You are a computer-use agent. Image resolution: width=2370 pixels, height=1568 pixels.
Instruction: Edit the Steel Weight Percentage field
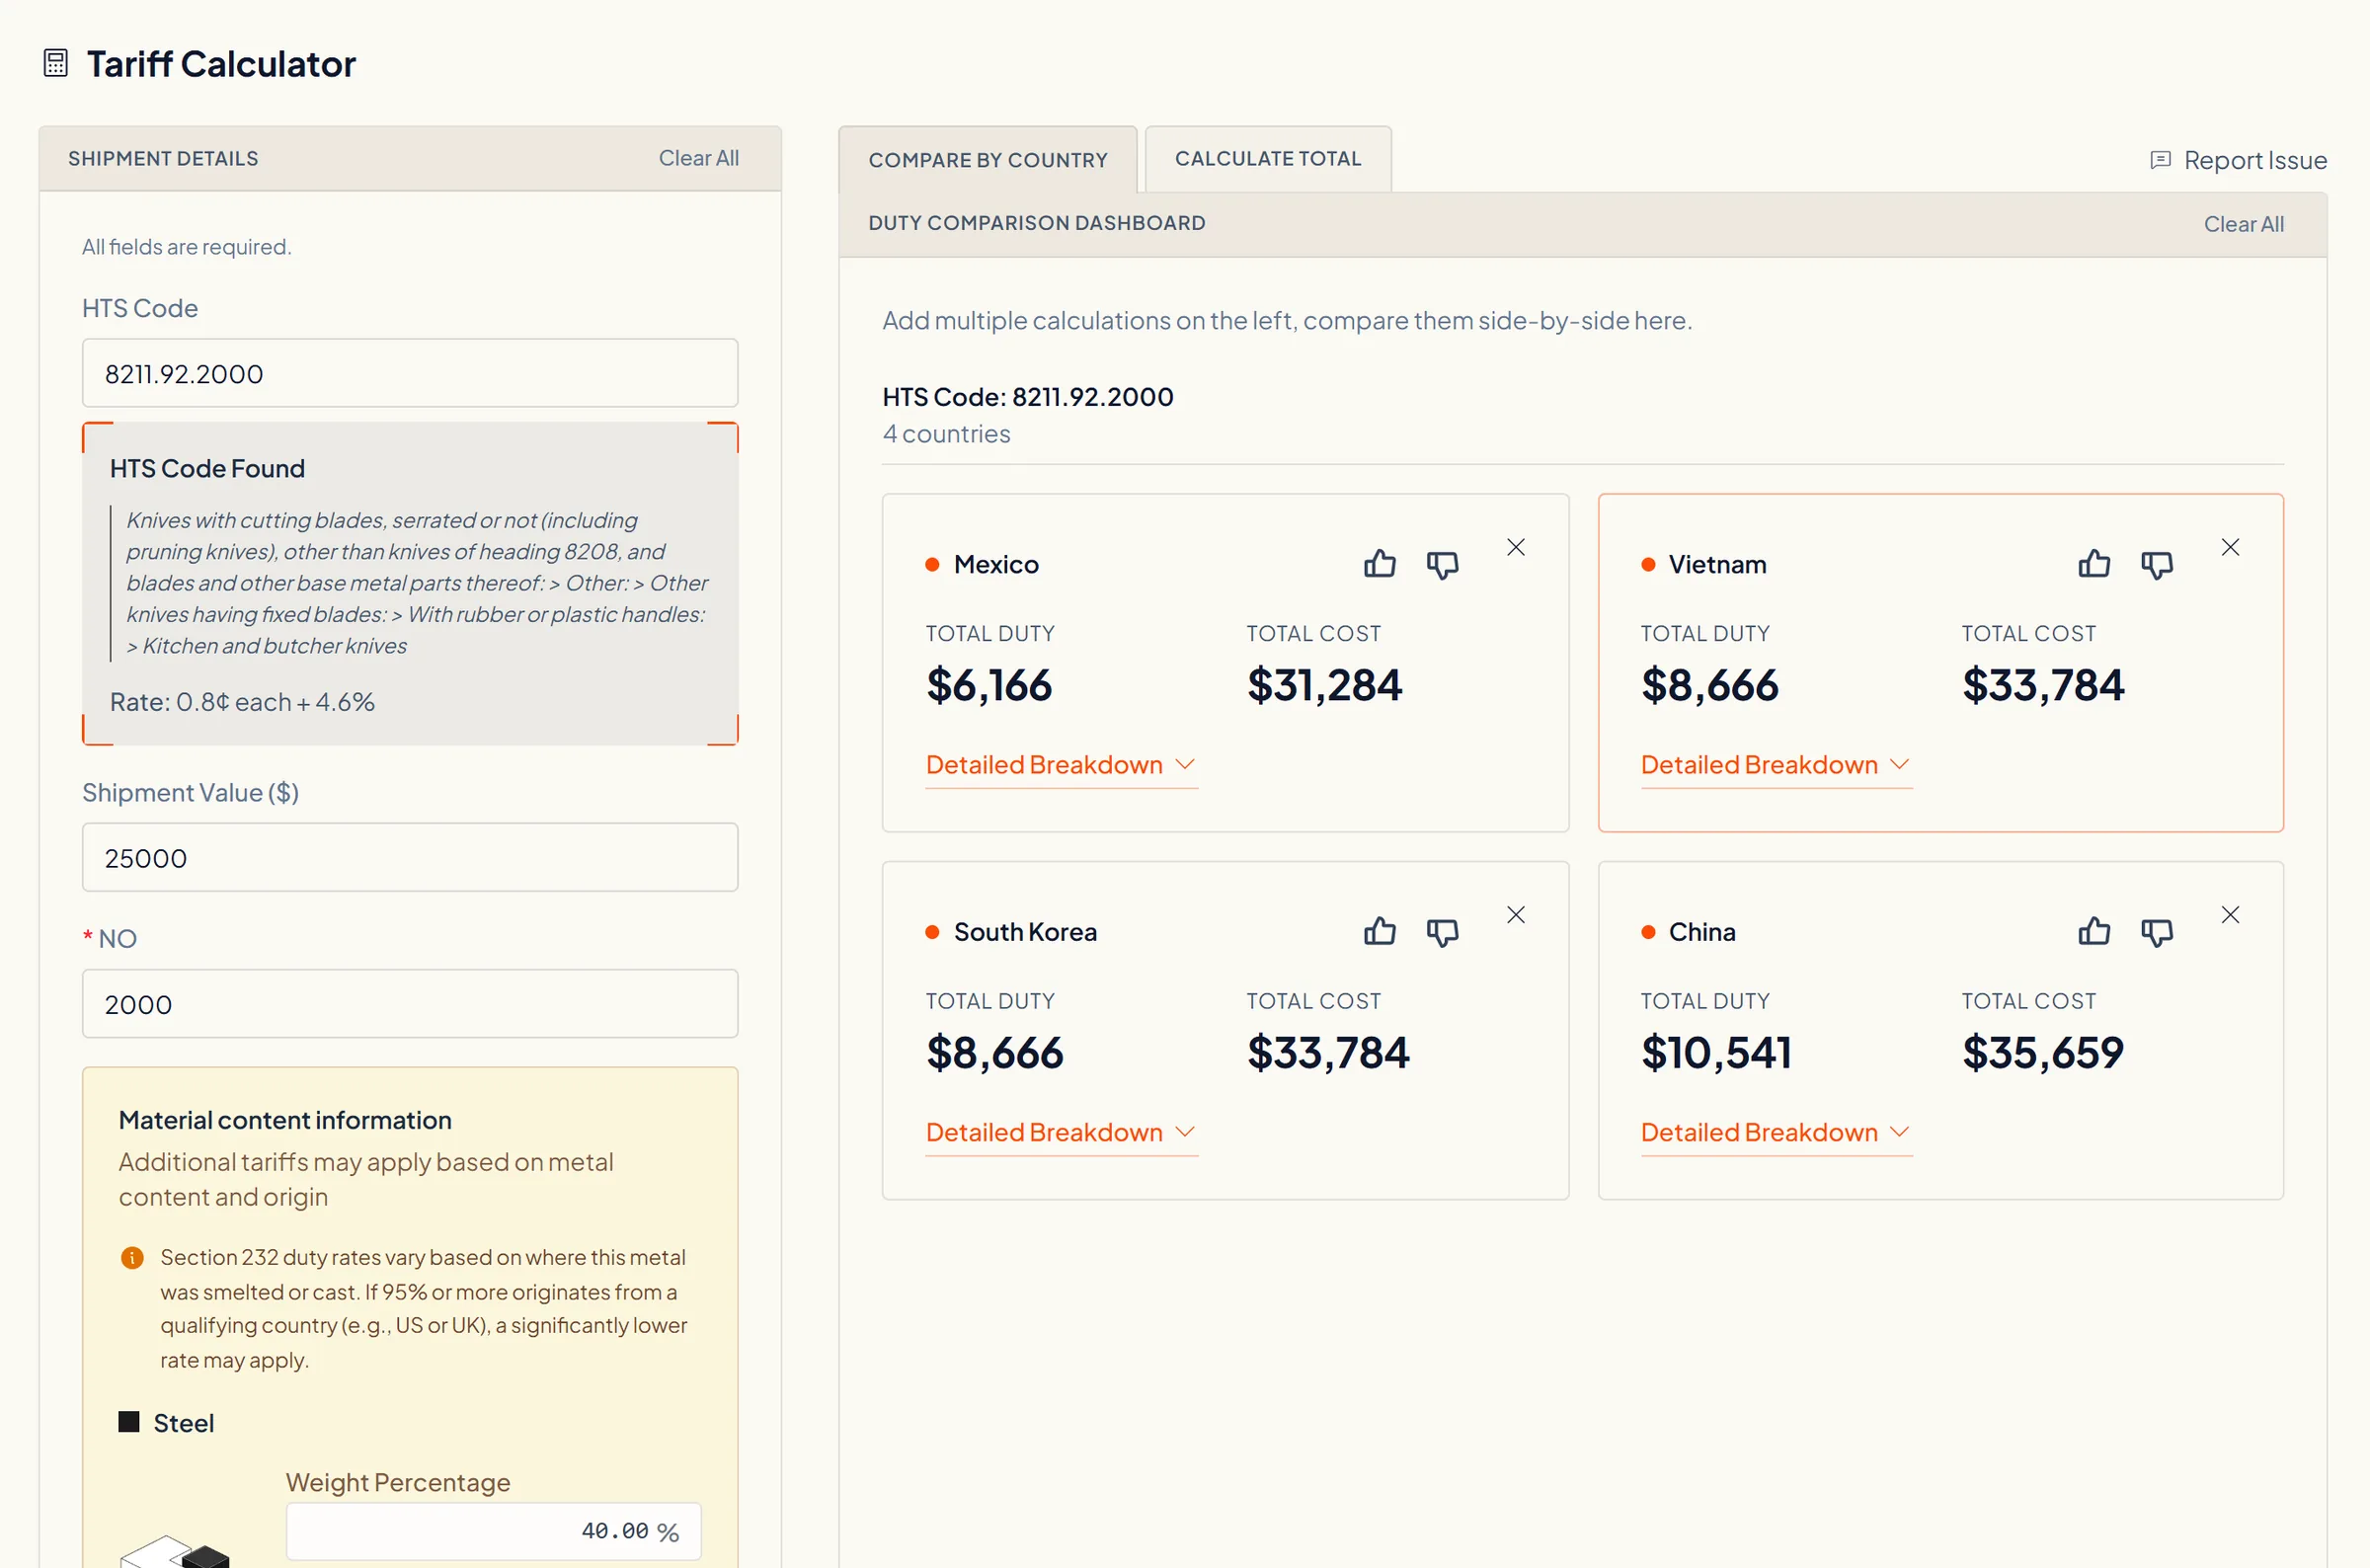[494, 1531]
